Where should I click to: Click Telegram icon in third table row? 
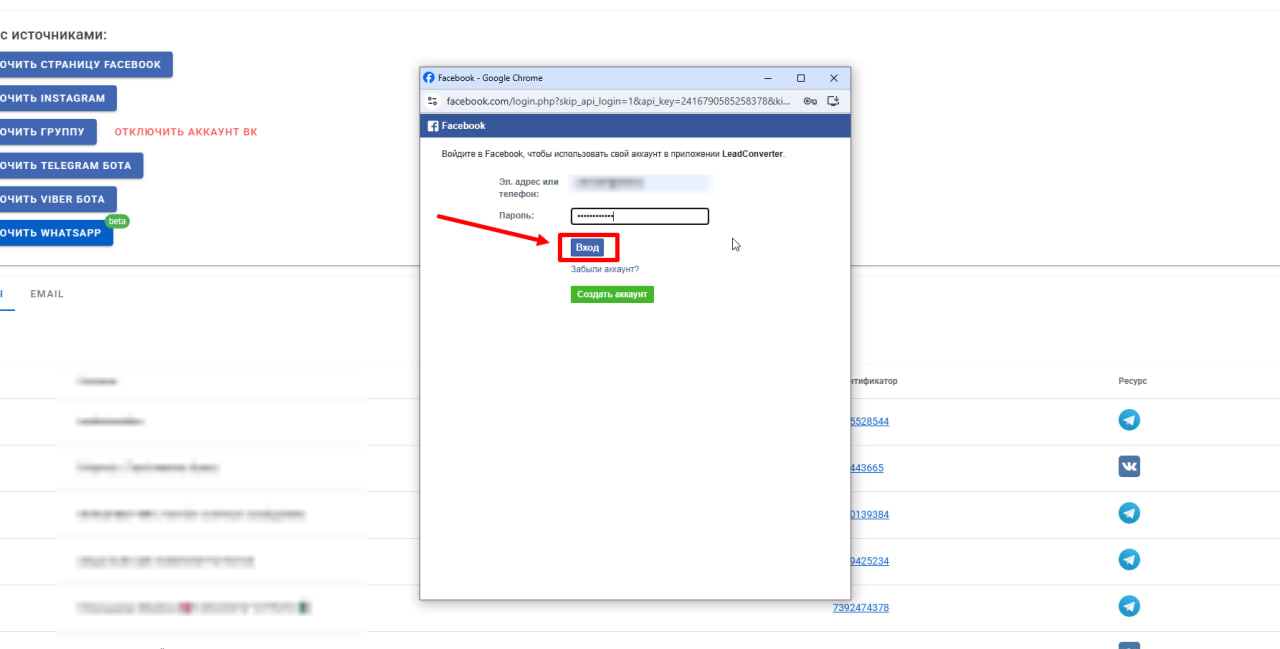(1129, 513)
